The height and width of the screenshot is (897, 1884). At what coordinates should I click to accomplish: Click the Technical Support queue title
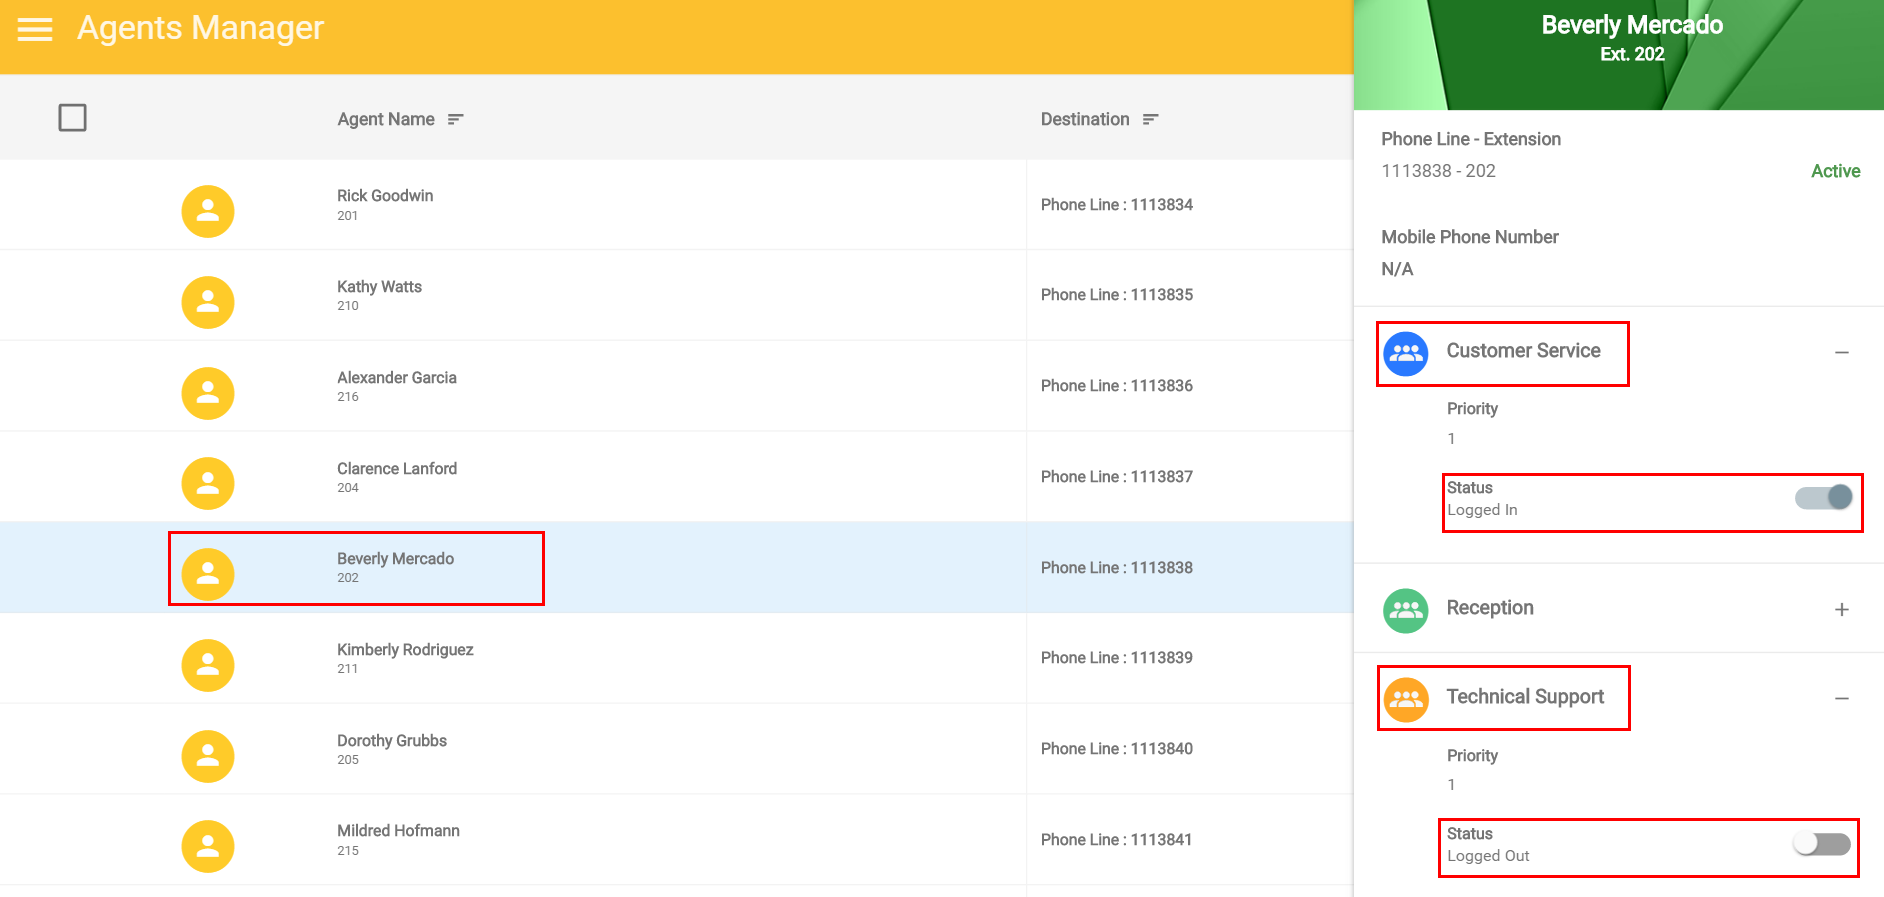1525,697
